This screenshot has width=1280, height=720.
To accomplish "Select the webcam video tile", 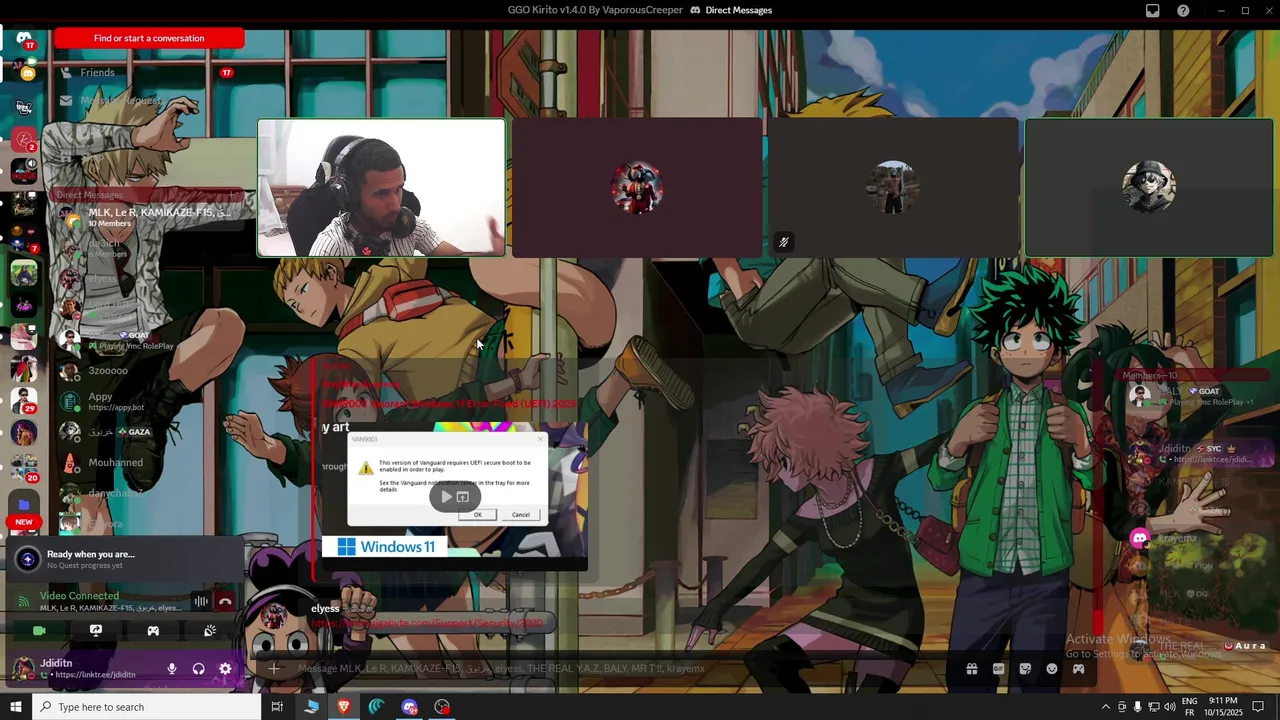I will 381,188.
